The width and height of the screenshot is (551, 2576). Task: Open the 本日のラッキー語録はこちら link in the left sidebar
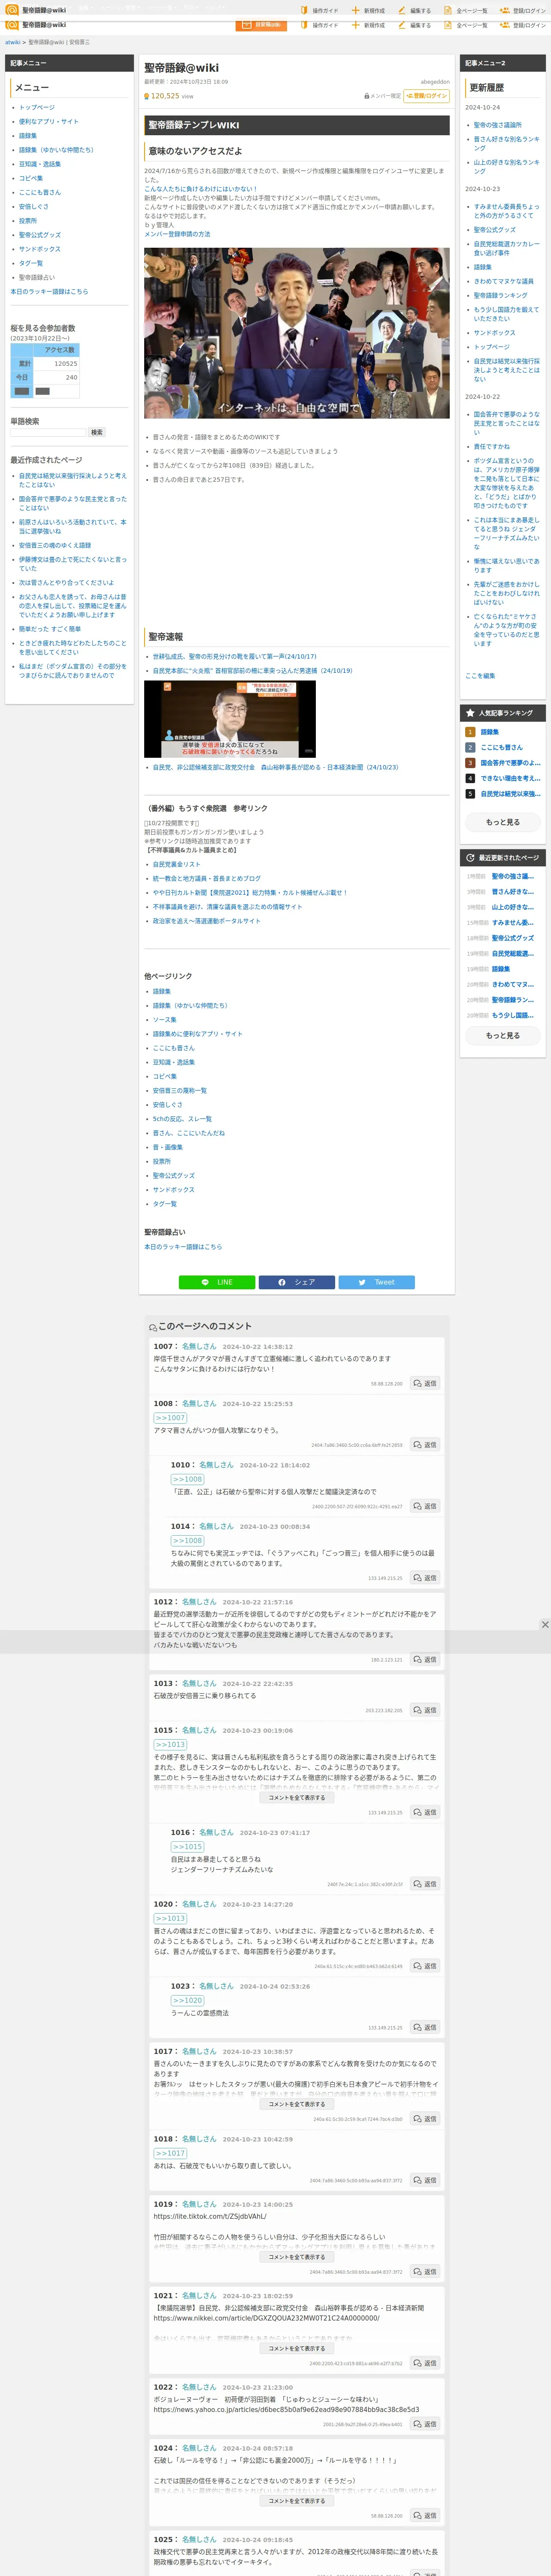pos(49,292)
